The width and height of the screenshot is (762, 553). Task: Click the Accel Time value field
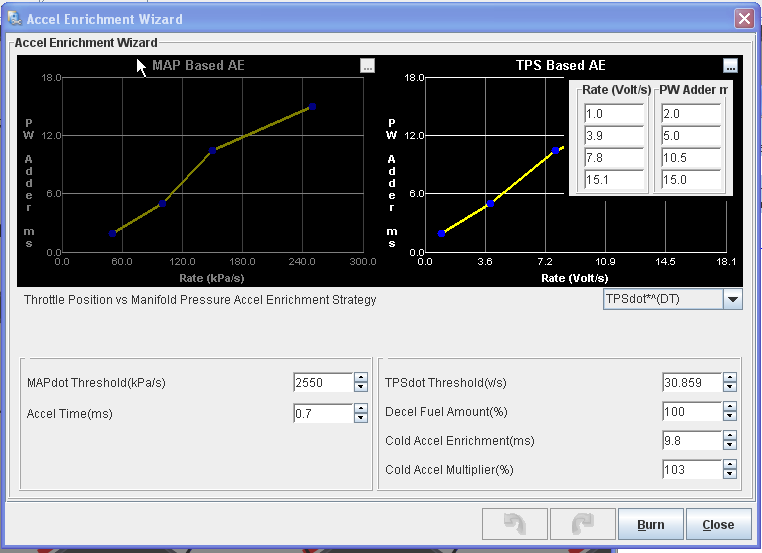322,413
